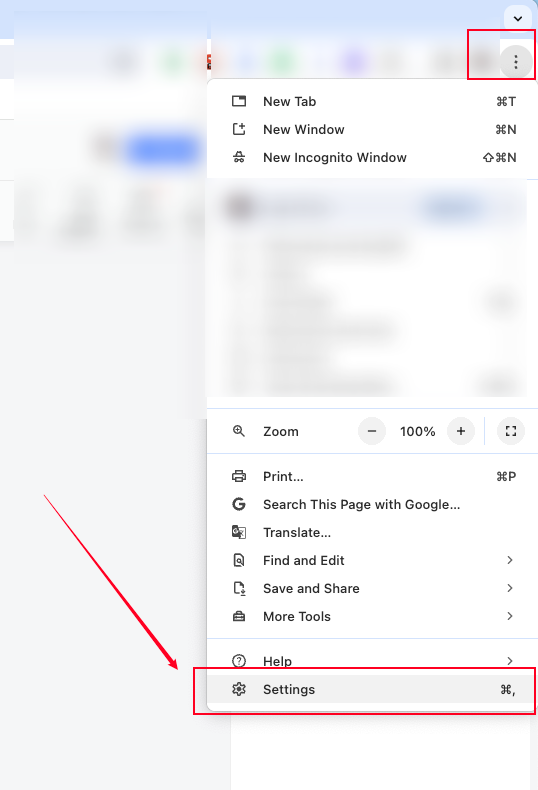Choose Print… from the menu
The width and height of the screenshot is (538, 790).
[x=374, y=477]
